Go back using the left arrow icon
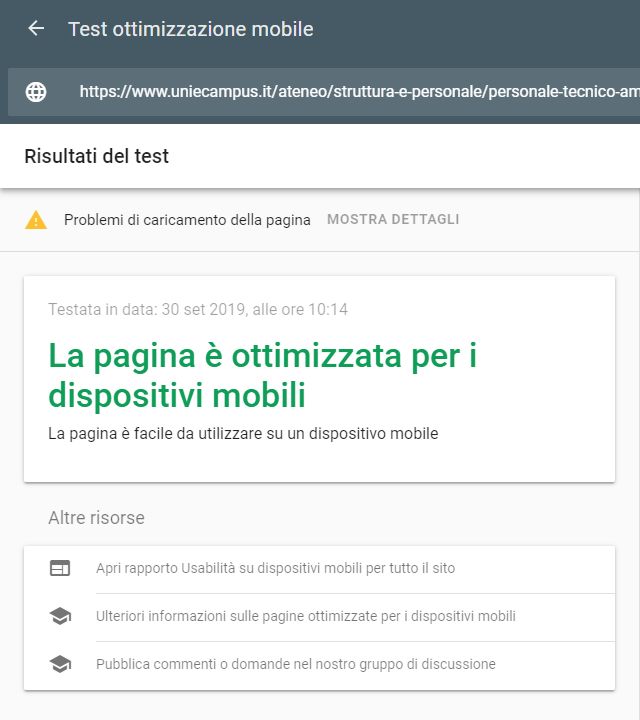 pyautogui.click(x=36, y=28)
